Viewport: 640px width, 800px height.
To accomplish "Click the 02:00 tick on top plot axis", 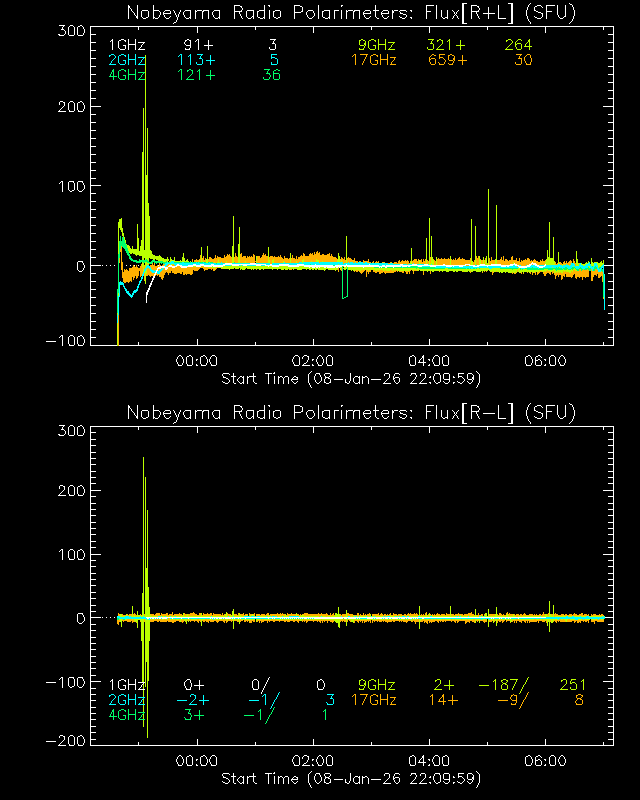I will pos(312,361).
